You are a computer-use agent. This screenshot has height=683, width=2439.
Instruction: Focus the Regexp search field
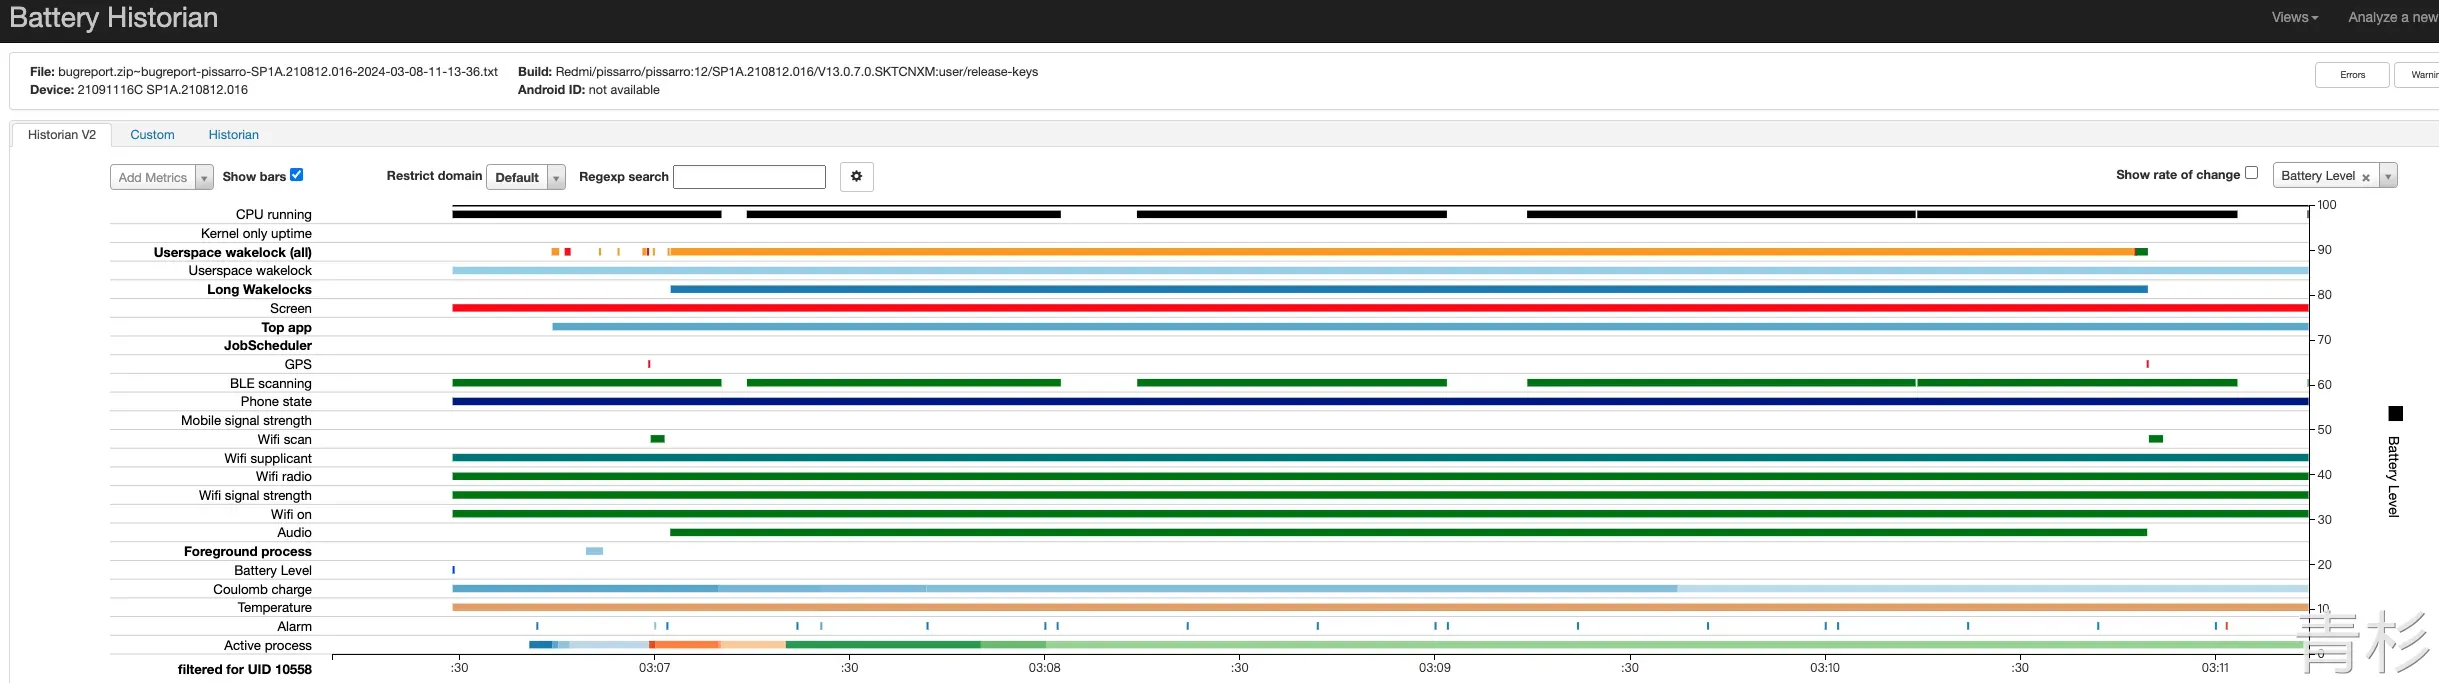(x=749, y=177)
